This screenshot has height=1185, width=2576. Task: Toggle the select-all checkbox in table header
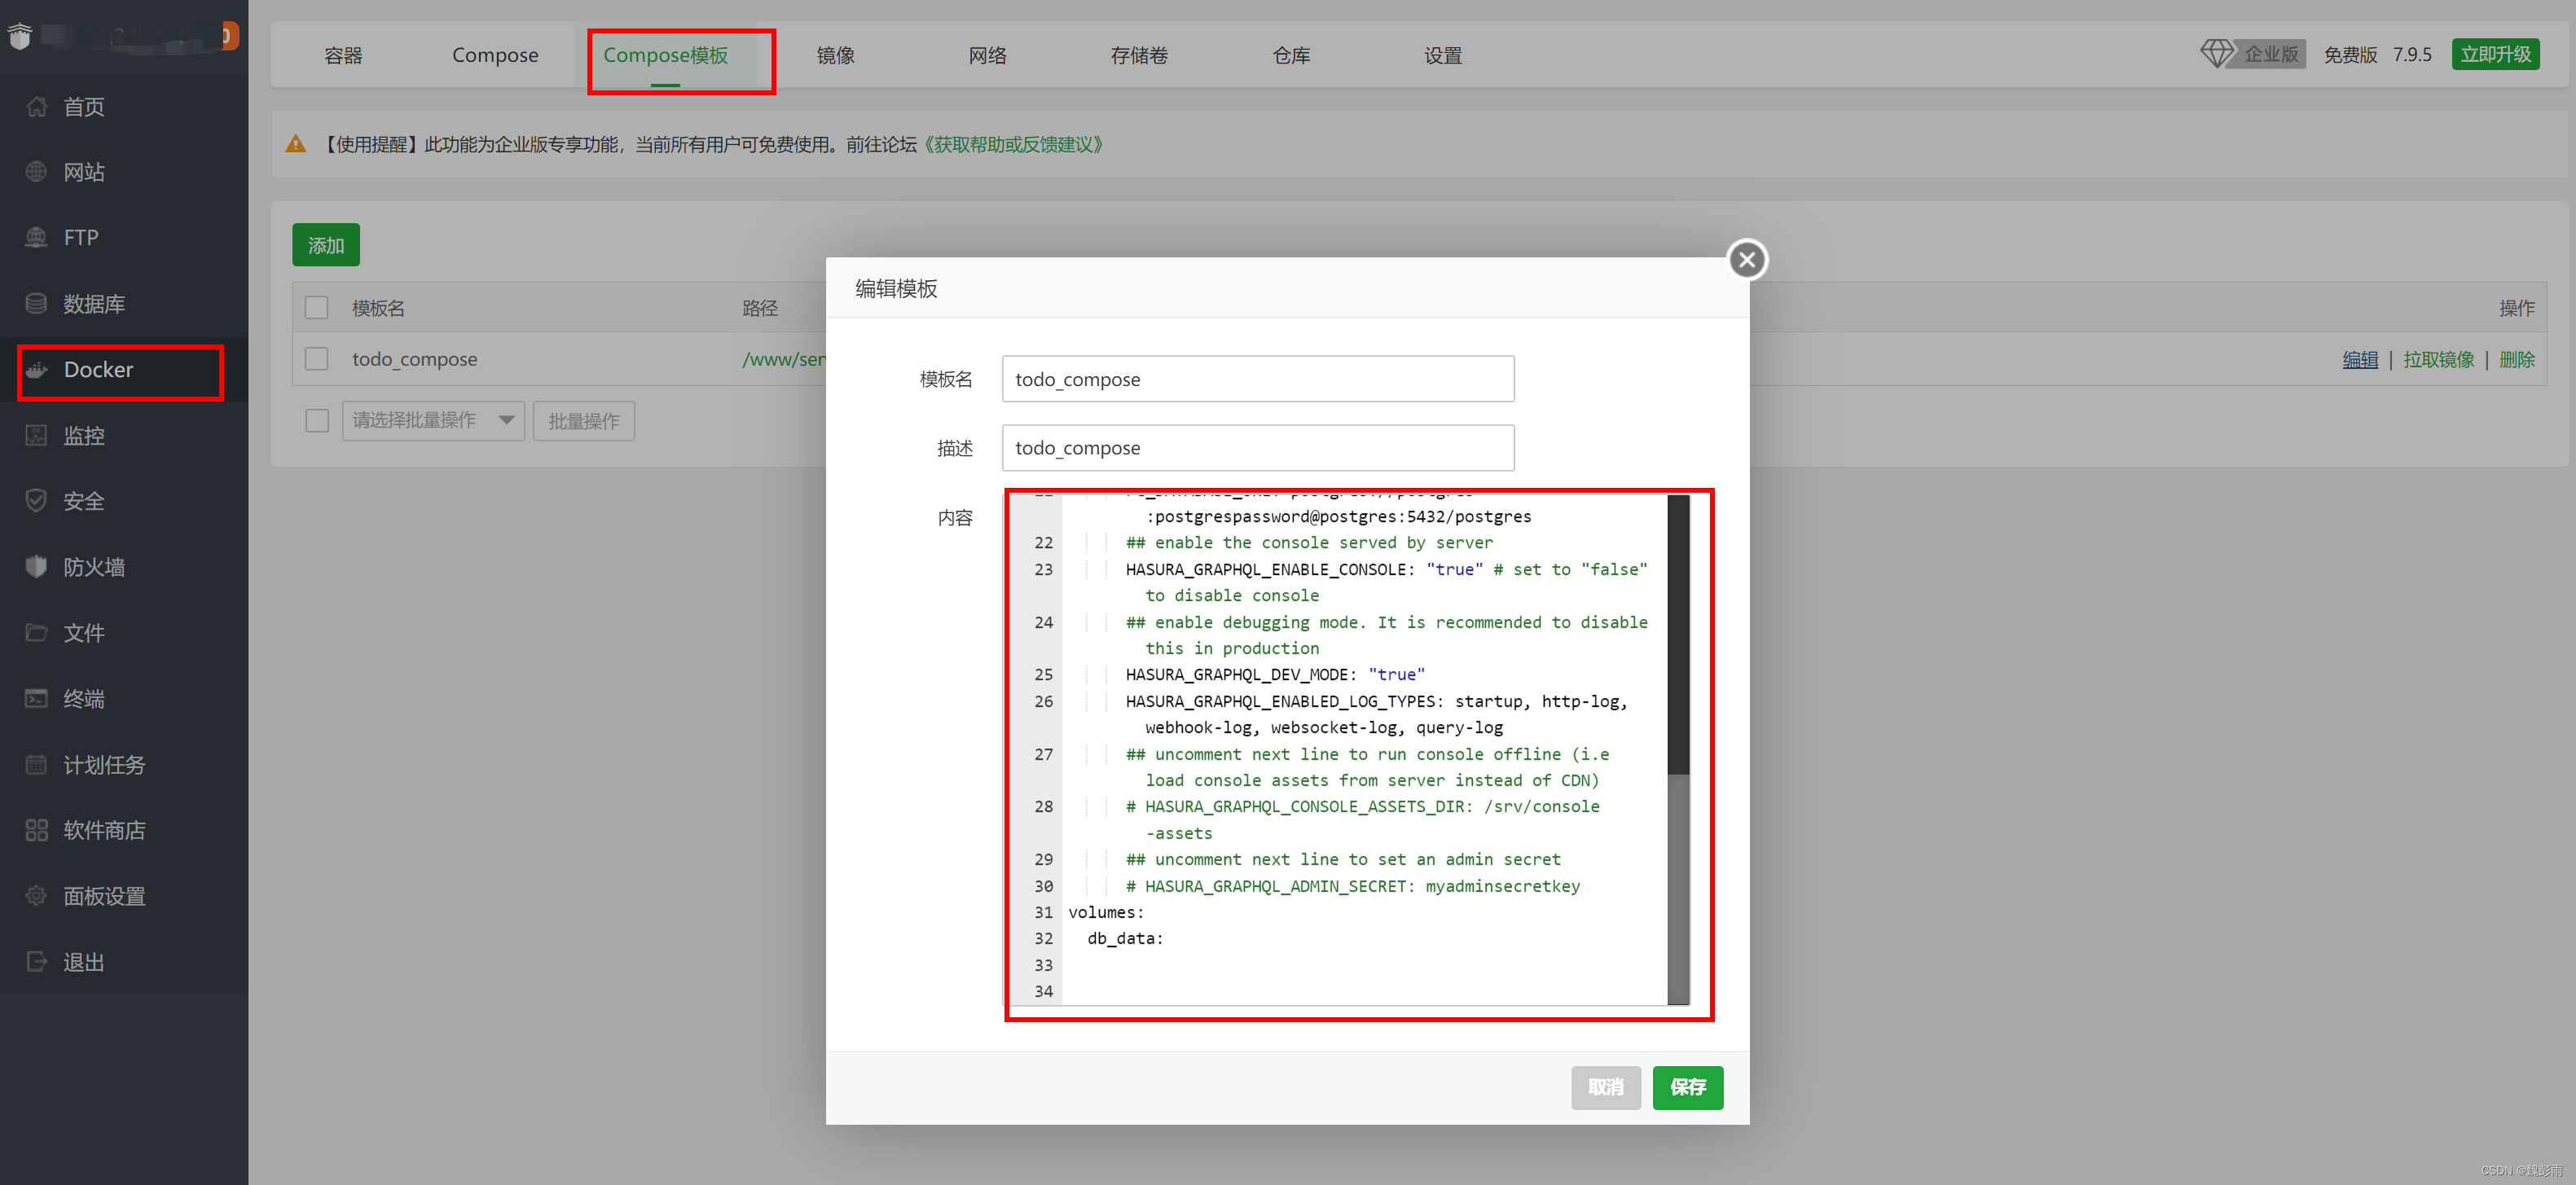click(x=317, y=308)
